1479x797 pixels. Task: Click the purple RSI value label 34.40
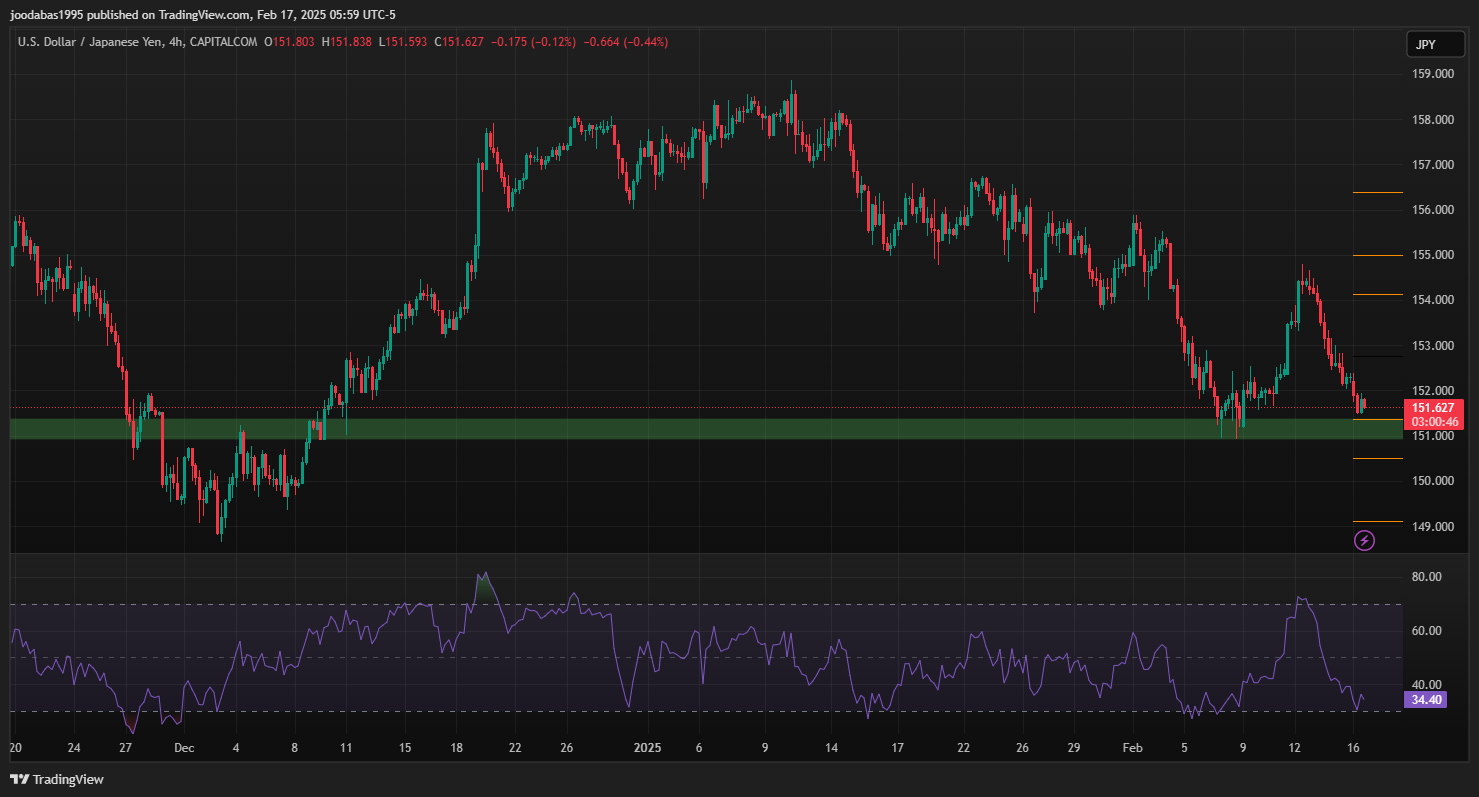[1425, 700]
